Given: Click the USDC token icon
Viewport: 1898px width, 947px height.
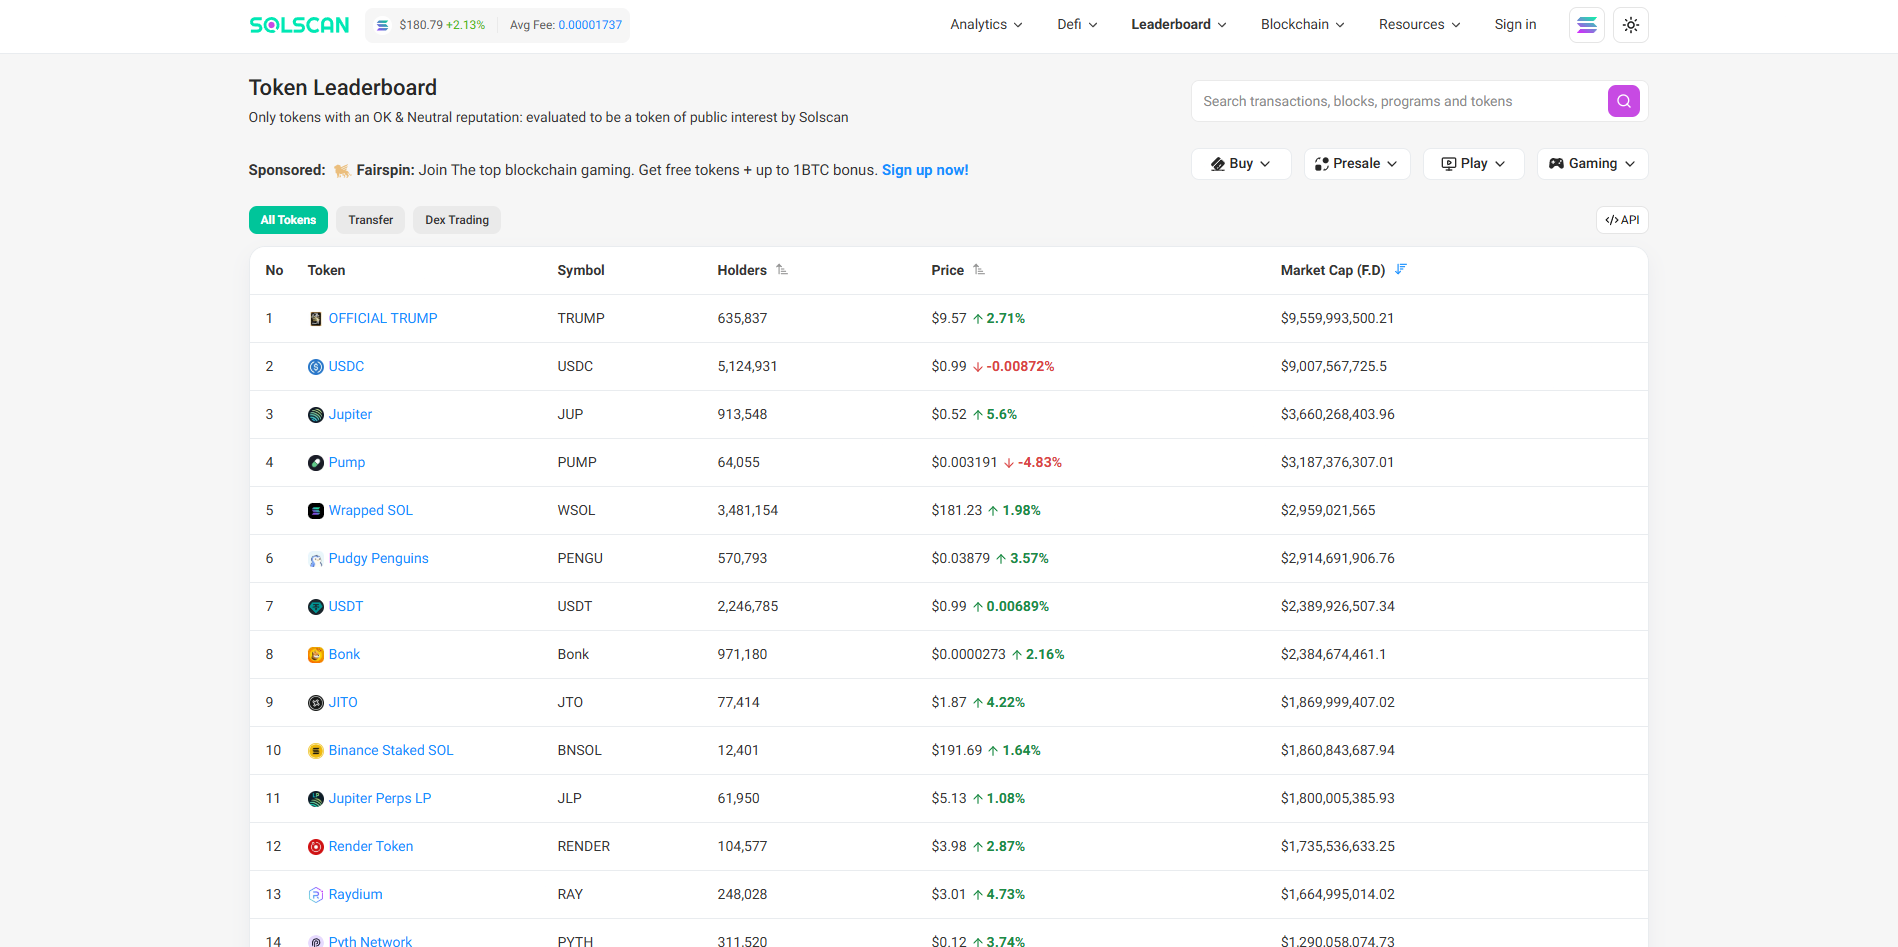Looking at the screenshot, I should (315, 366).
